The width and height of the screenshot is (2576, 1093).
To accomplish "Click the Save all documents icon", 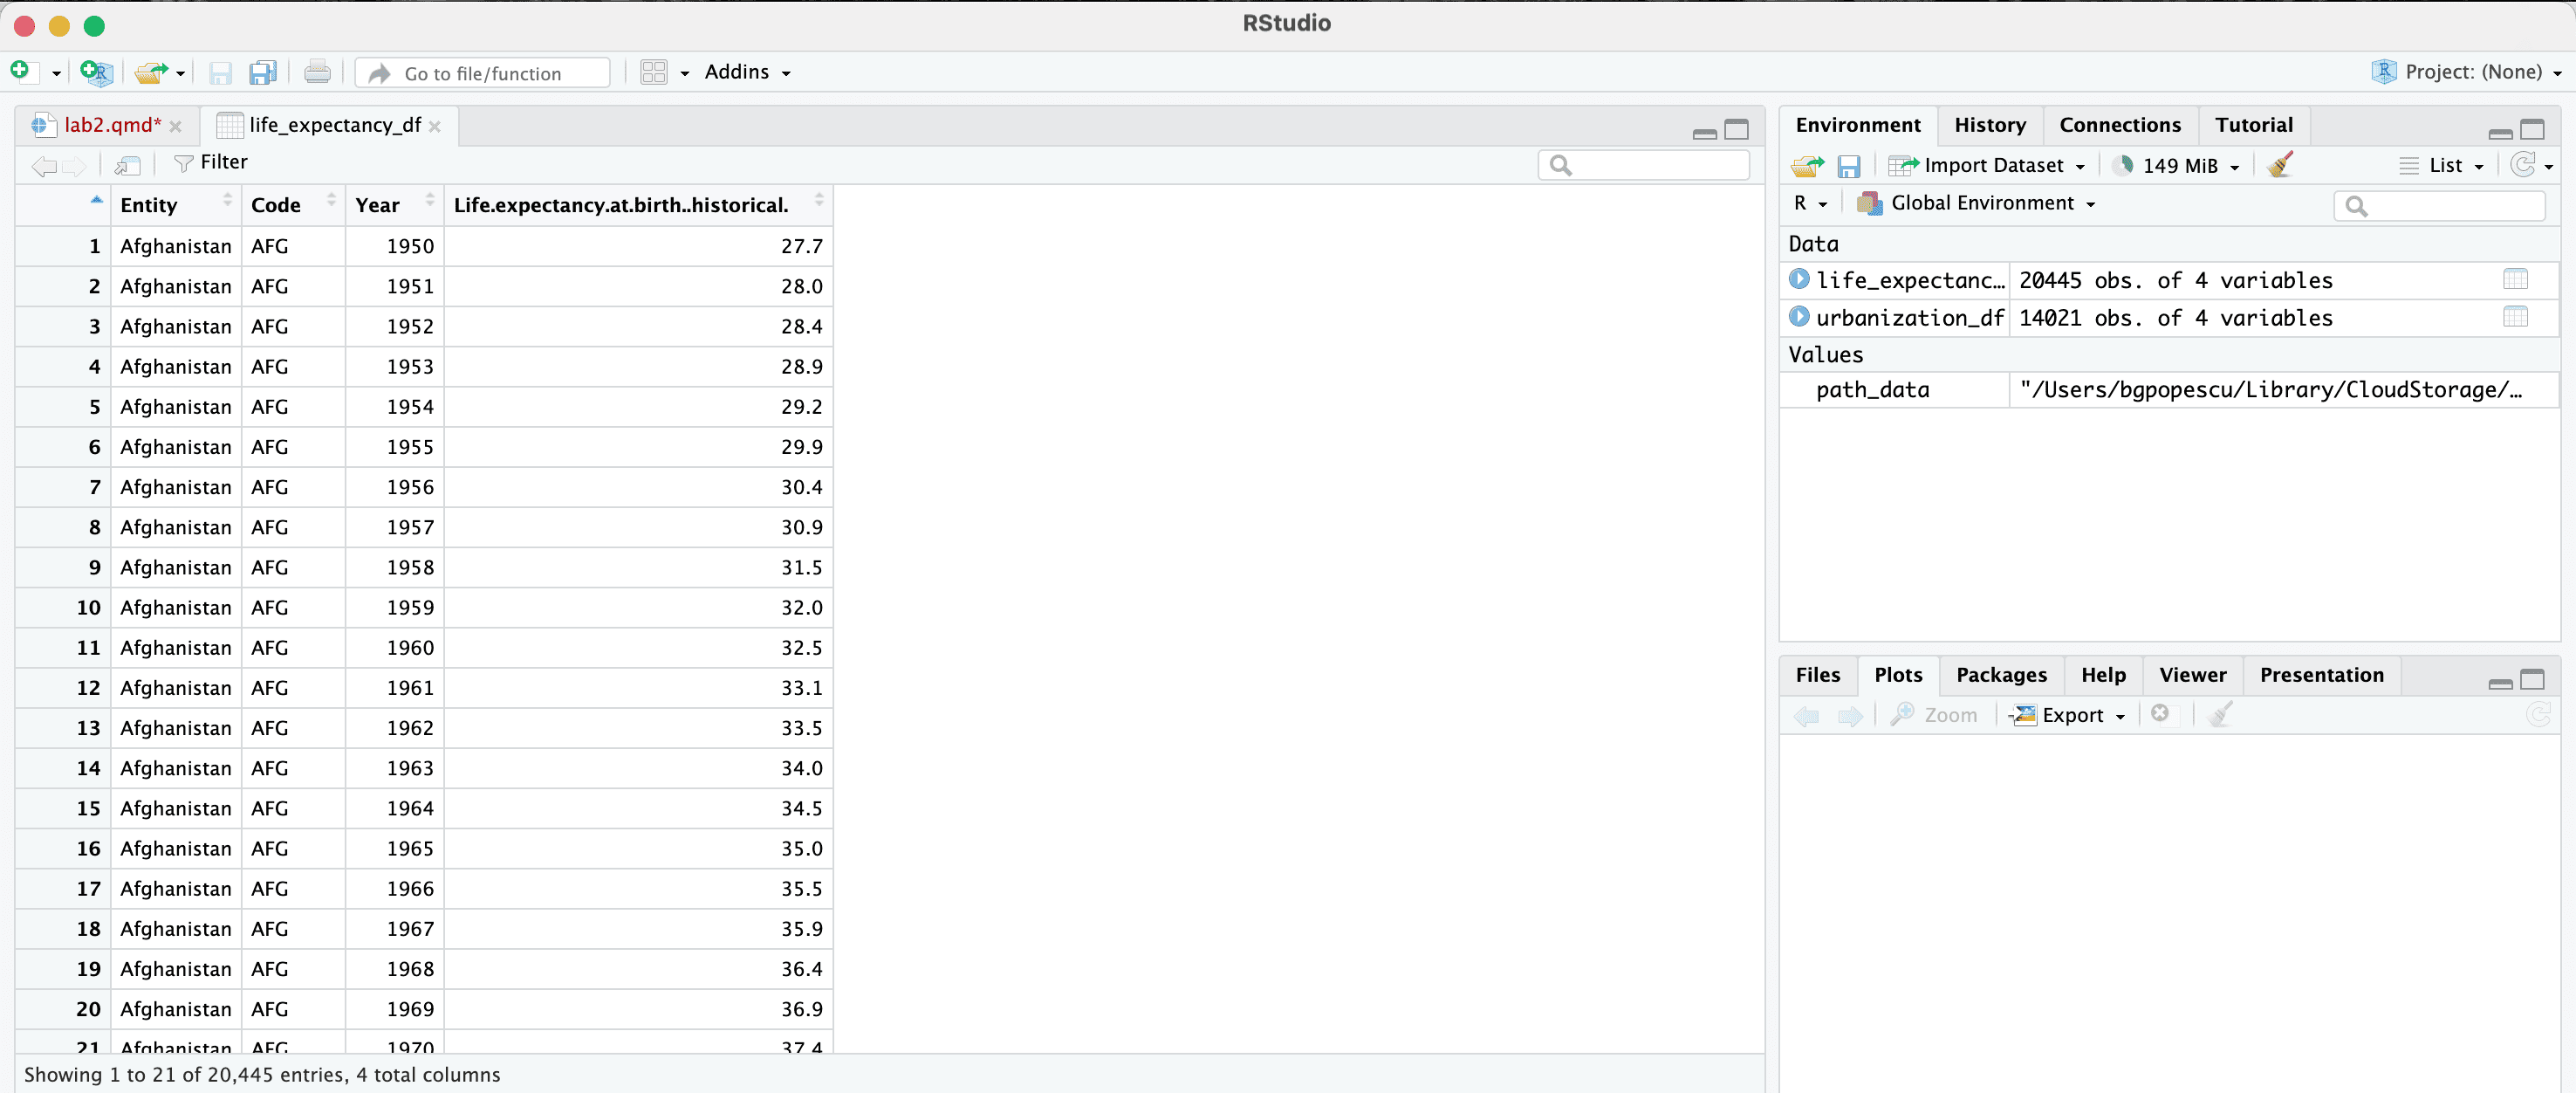I will pos(262,72).
